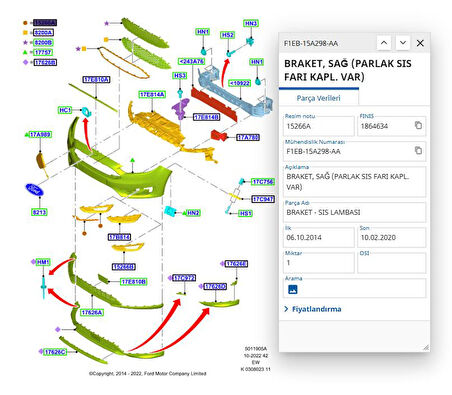Select the yellow 17E814A undershield part

click(157, 127)
